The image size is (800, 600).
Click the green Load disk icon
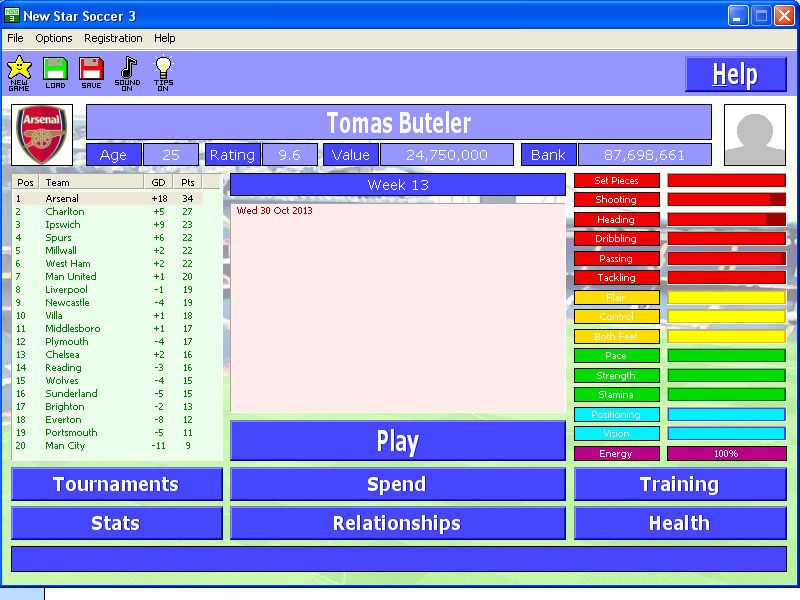[x=55, y=71]
